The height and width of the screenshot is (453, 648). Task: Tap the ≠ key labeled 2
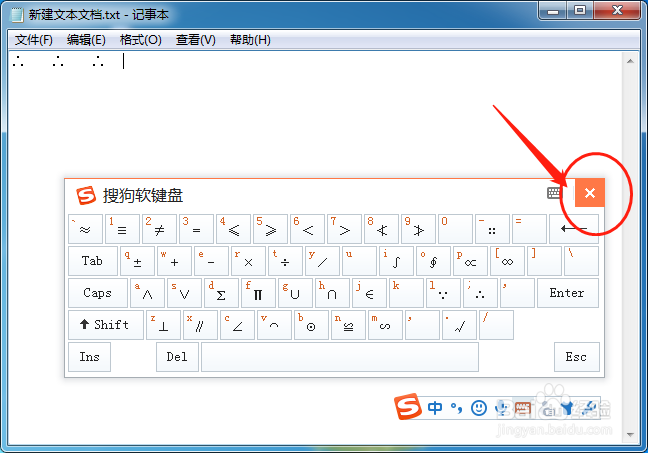click(160, 229)
